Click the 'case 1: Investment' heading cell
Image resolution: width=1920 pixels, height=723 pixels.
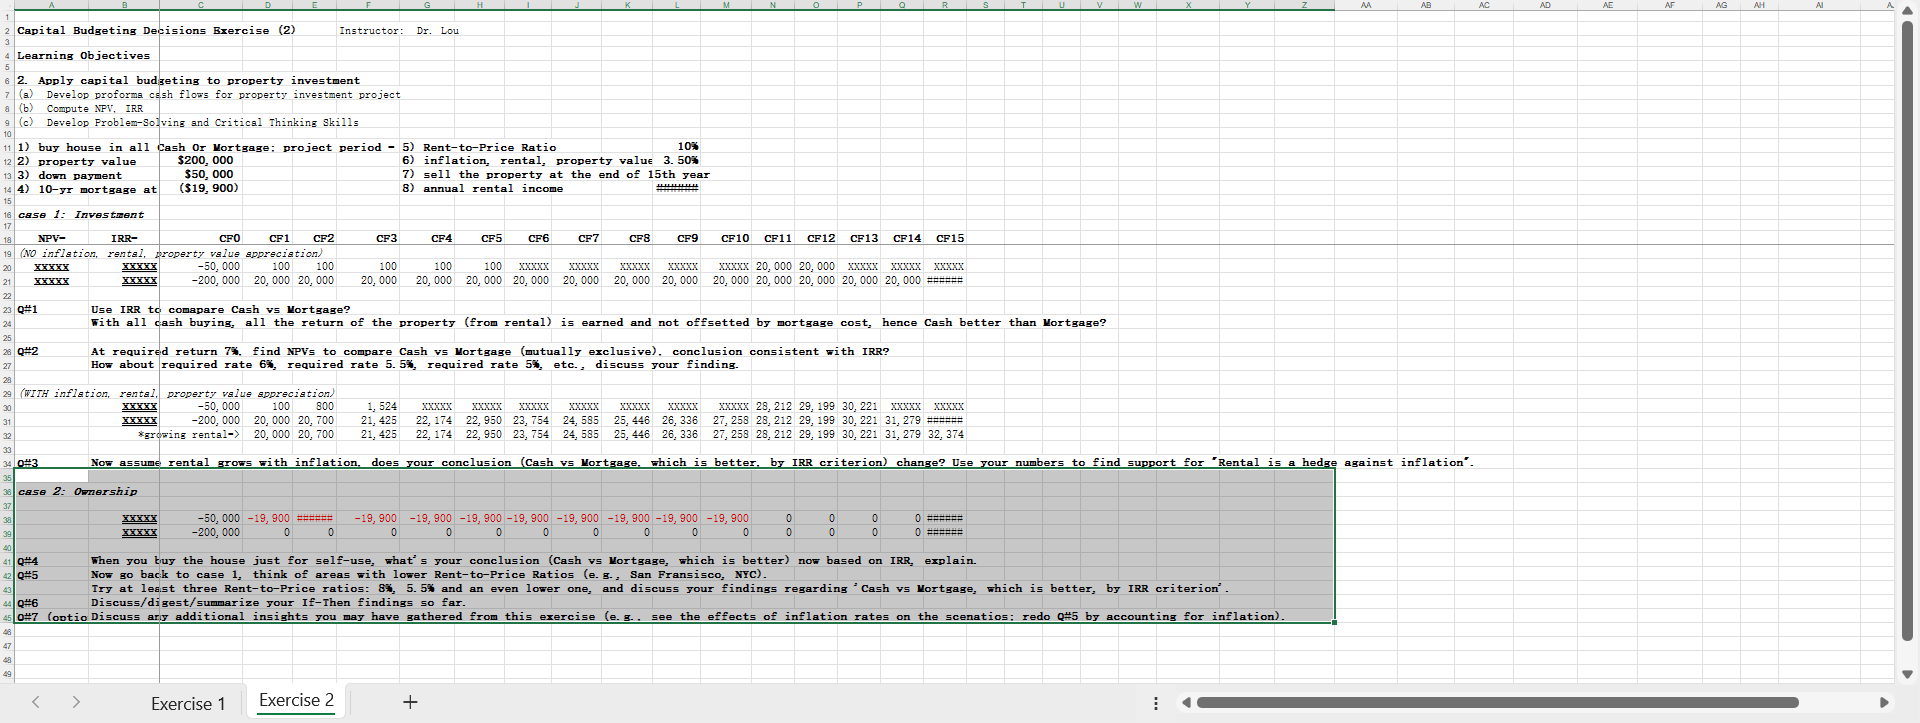(81, 214)
